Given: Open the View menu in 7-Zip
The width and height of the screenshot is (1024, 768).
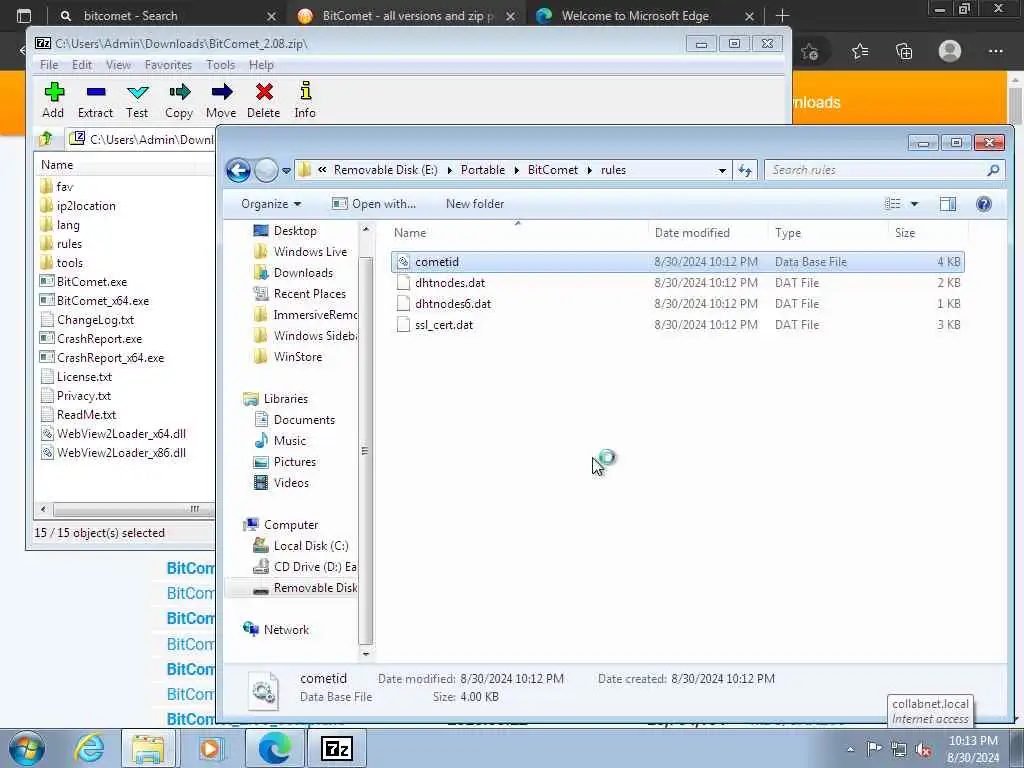Looking at the screenshot, I should pos(118,65).
